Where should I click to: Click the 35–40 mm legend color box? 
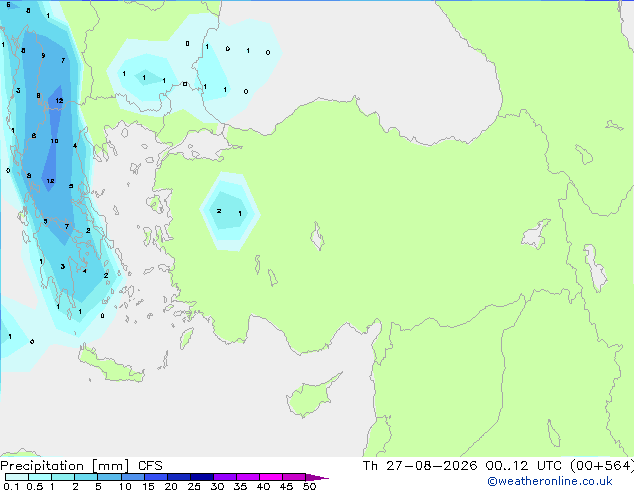[248, 477]
